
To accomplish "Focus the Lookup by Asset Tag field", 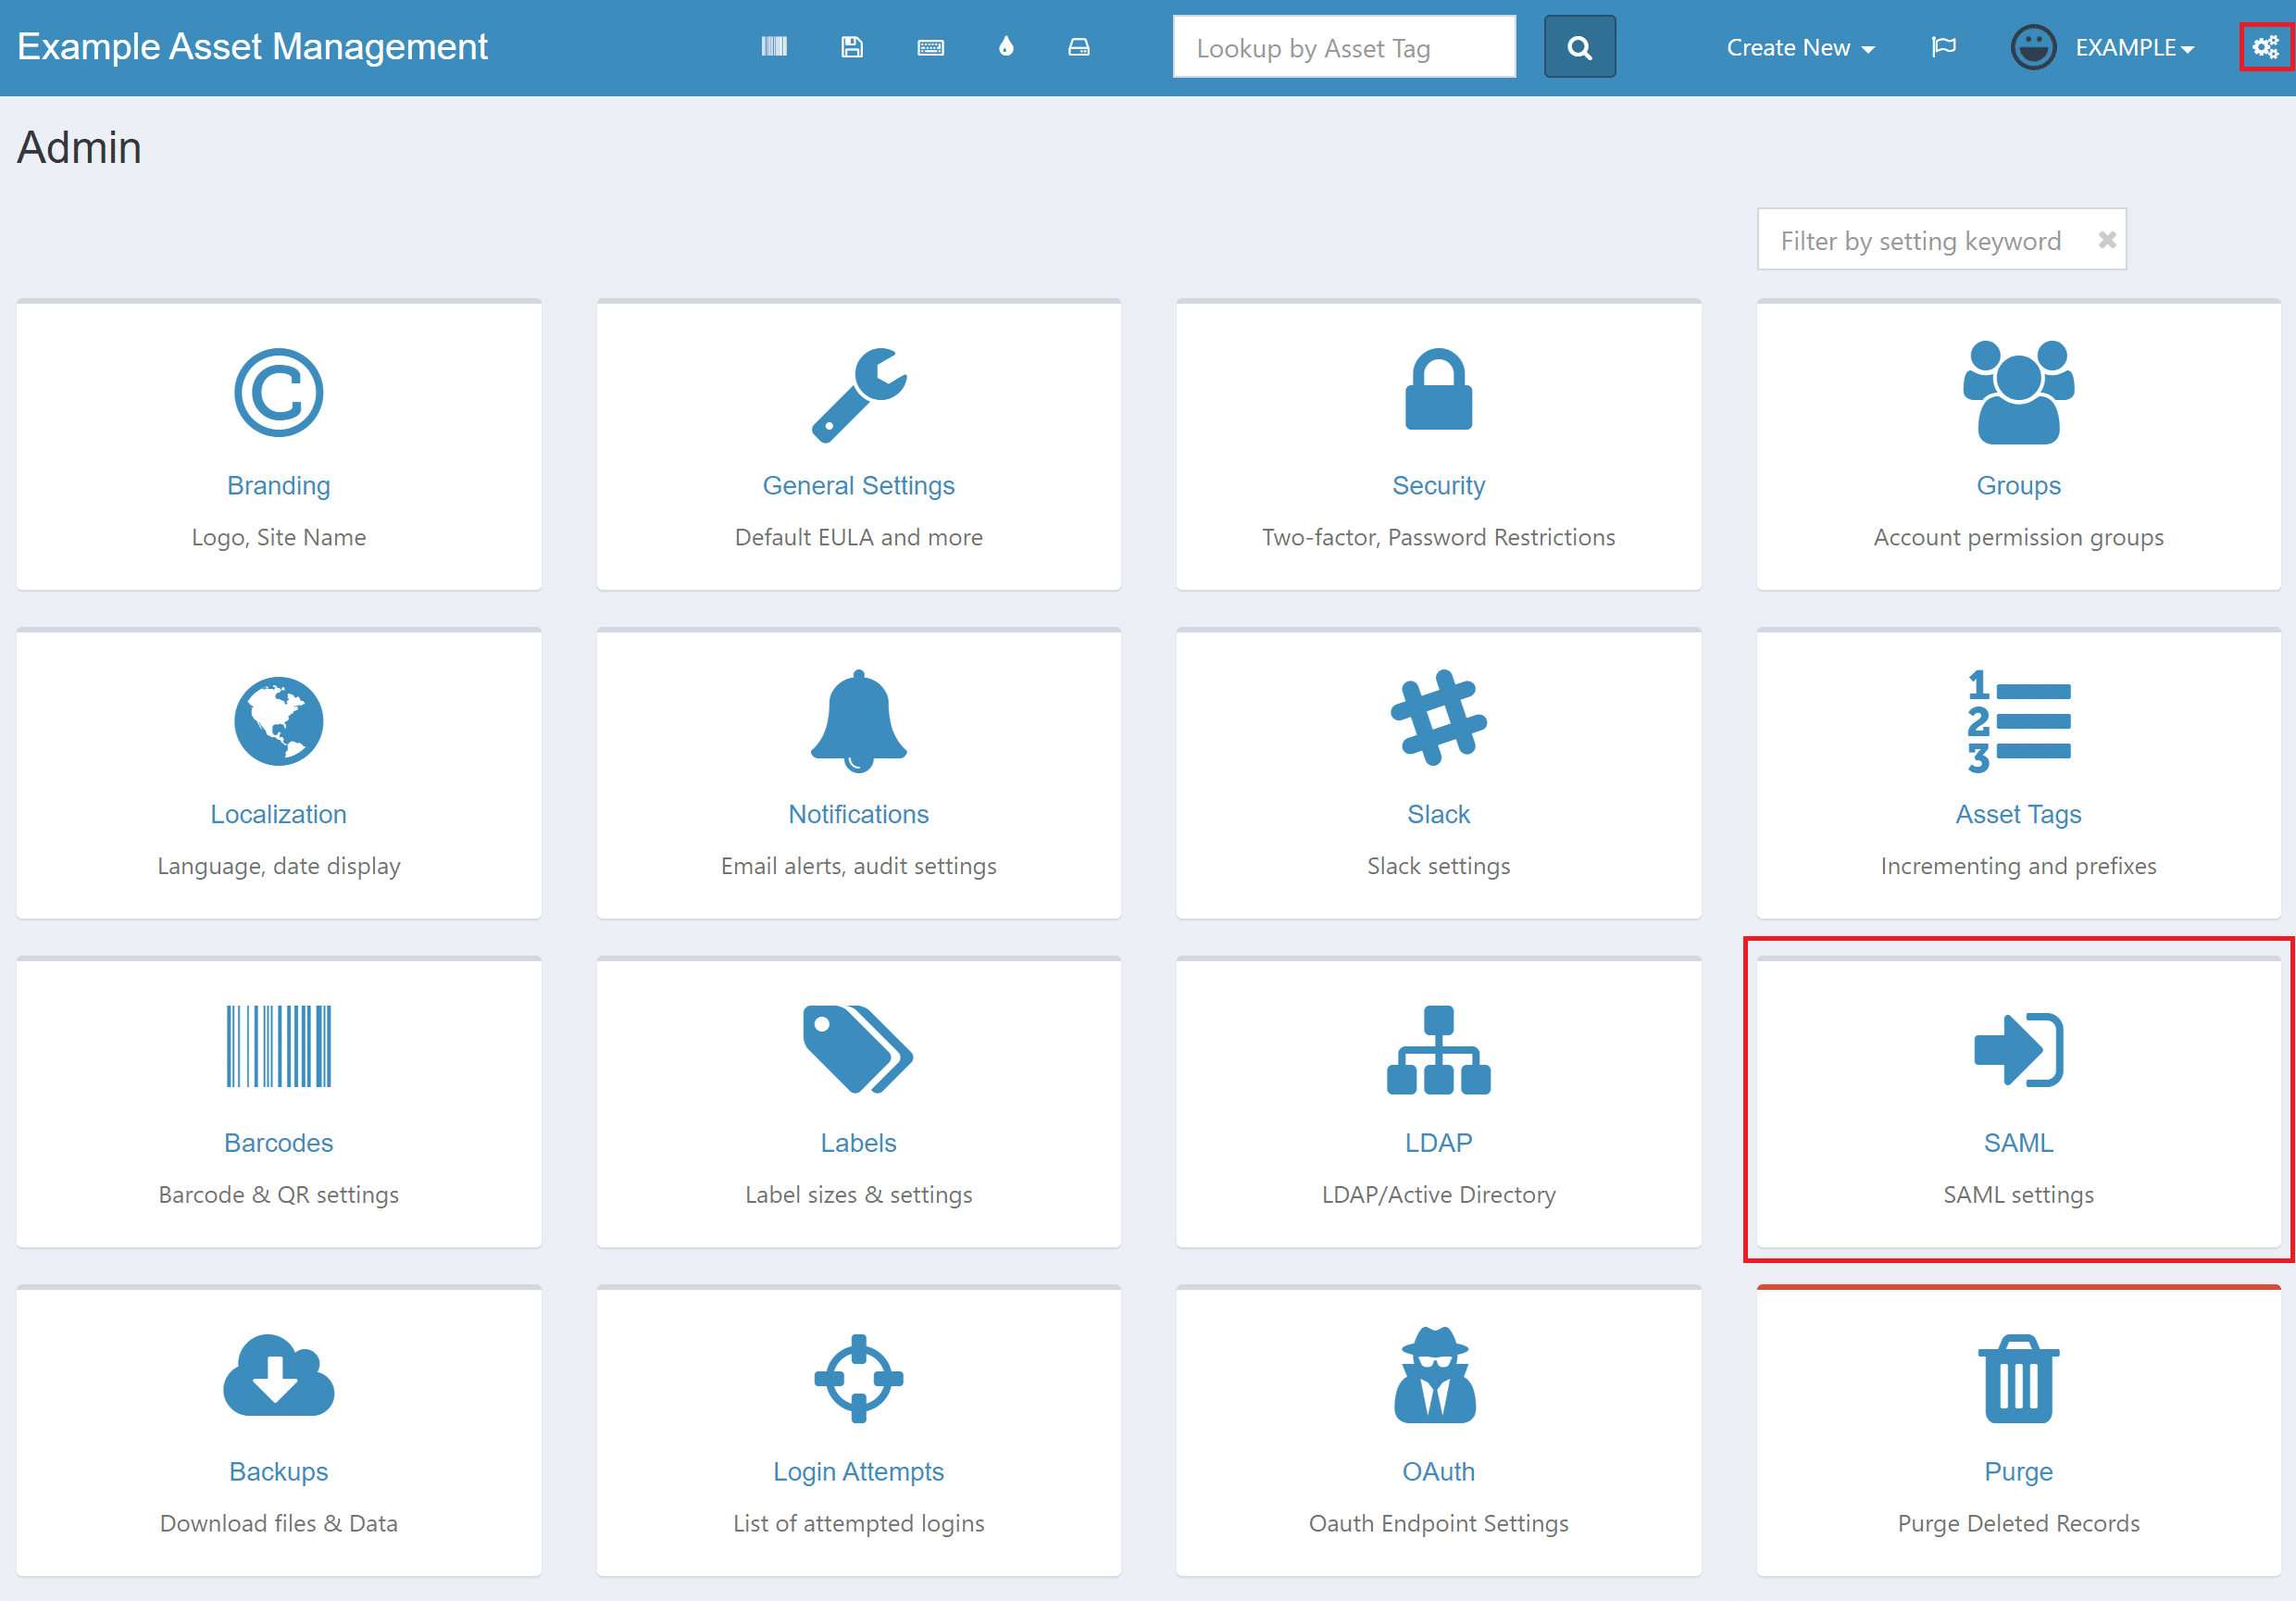I will pyautogui.click(x=1343, y=47).
